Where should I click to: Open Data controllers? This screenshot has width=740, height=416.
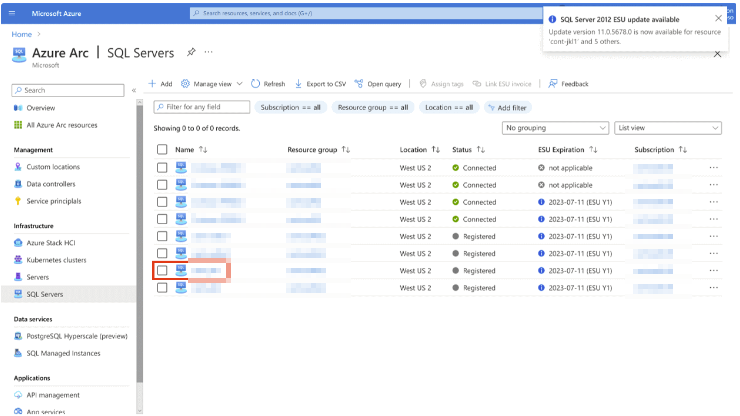[x=50, y=184]
